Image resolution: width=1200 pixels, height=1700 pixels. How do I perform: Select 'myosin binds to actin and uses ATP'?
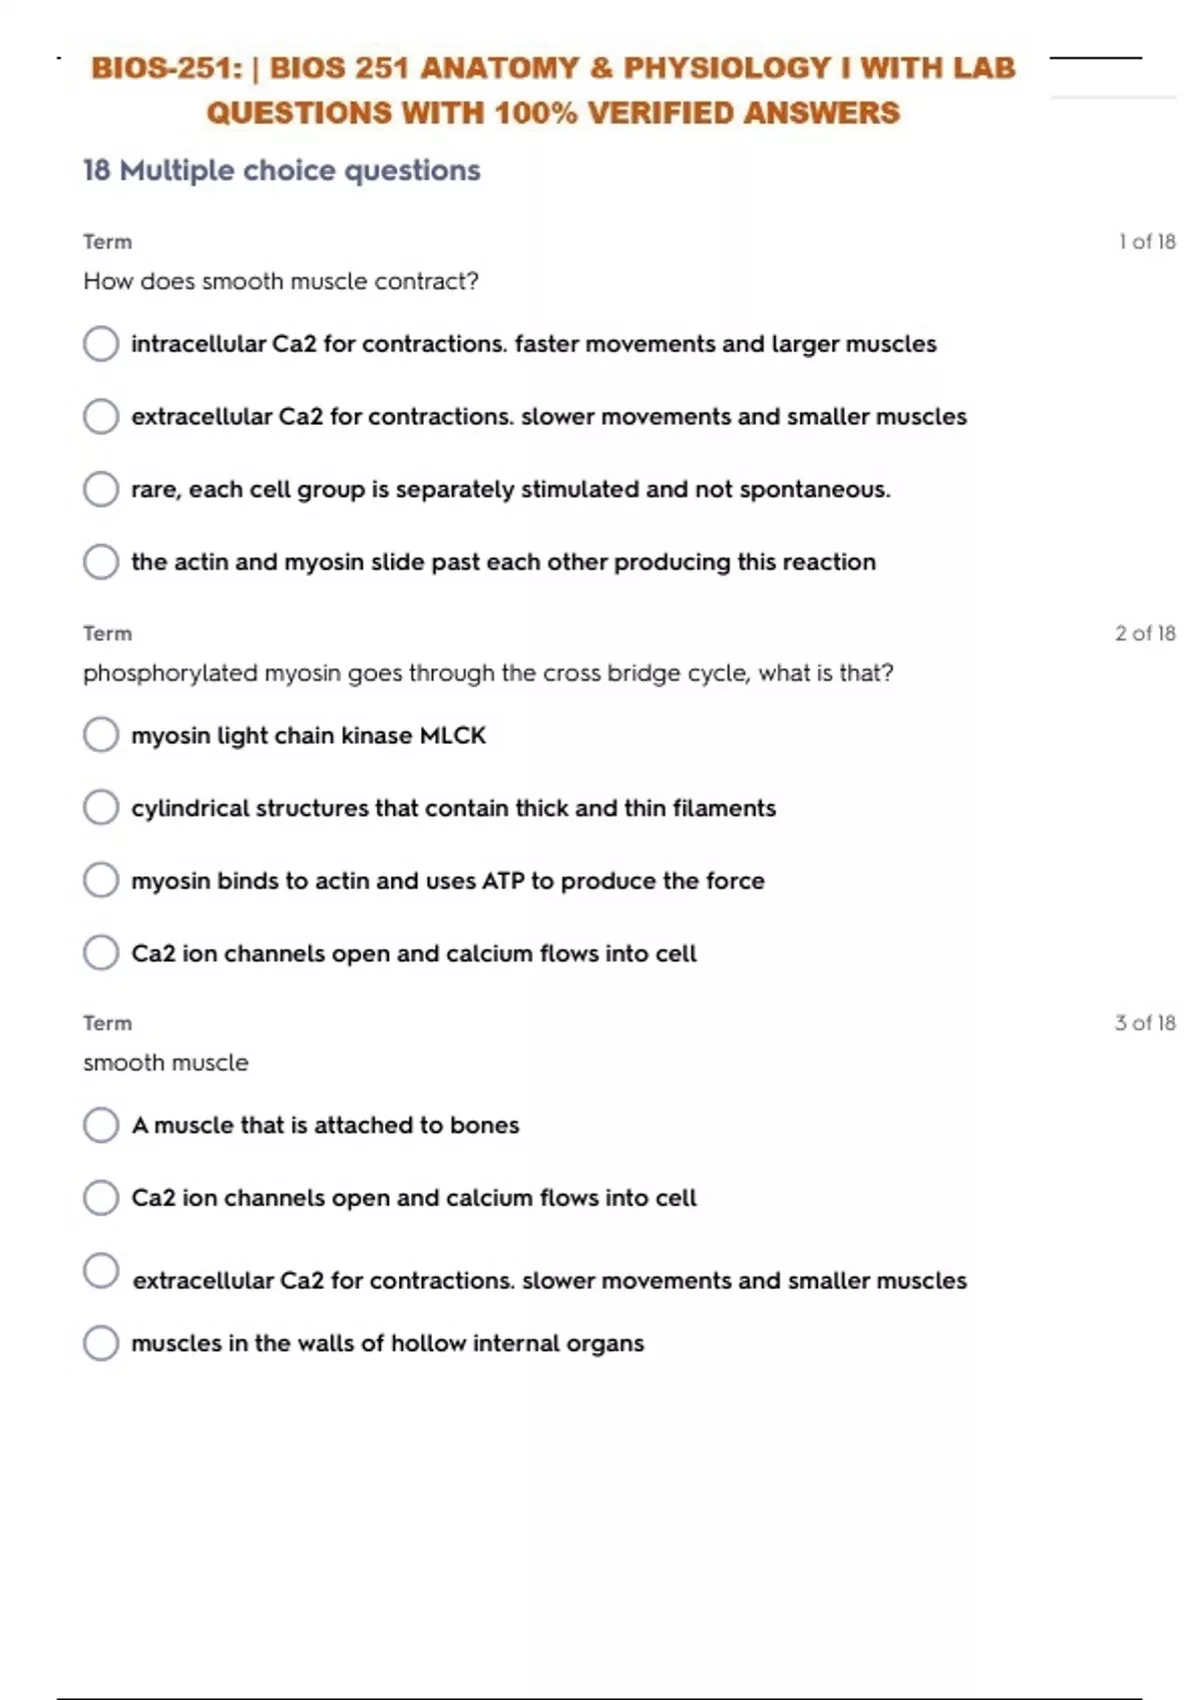(101, 881)
